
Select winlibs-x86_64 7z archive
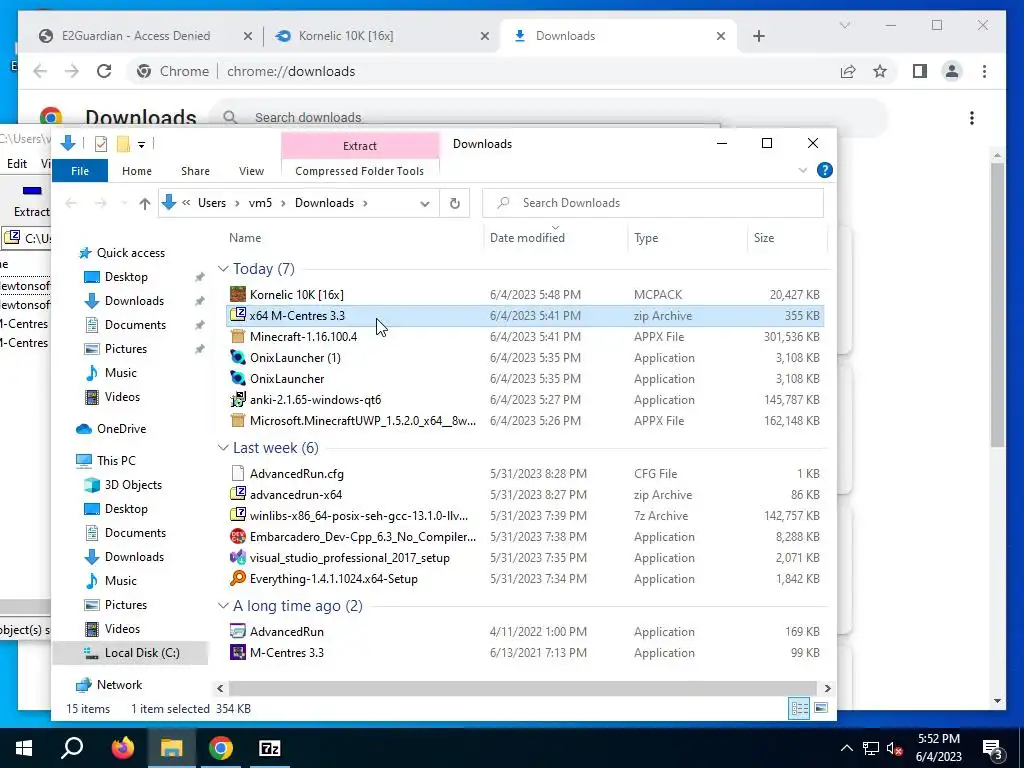coord(359,515)
